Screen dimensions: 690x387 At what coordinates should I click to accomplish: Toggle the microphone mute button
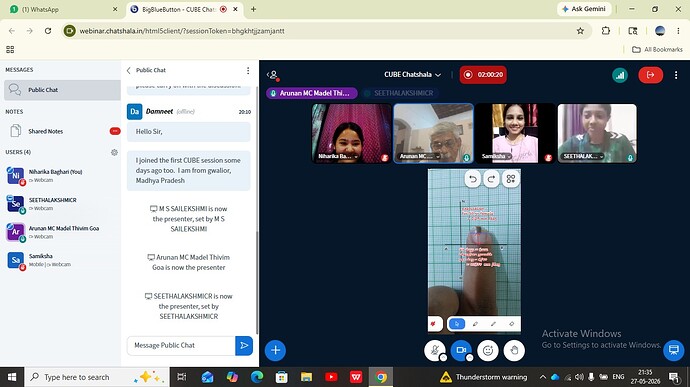tap(434, 350)
